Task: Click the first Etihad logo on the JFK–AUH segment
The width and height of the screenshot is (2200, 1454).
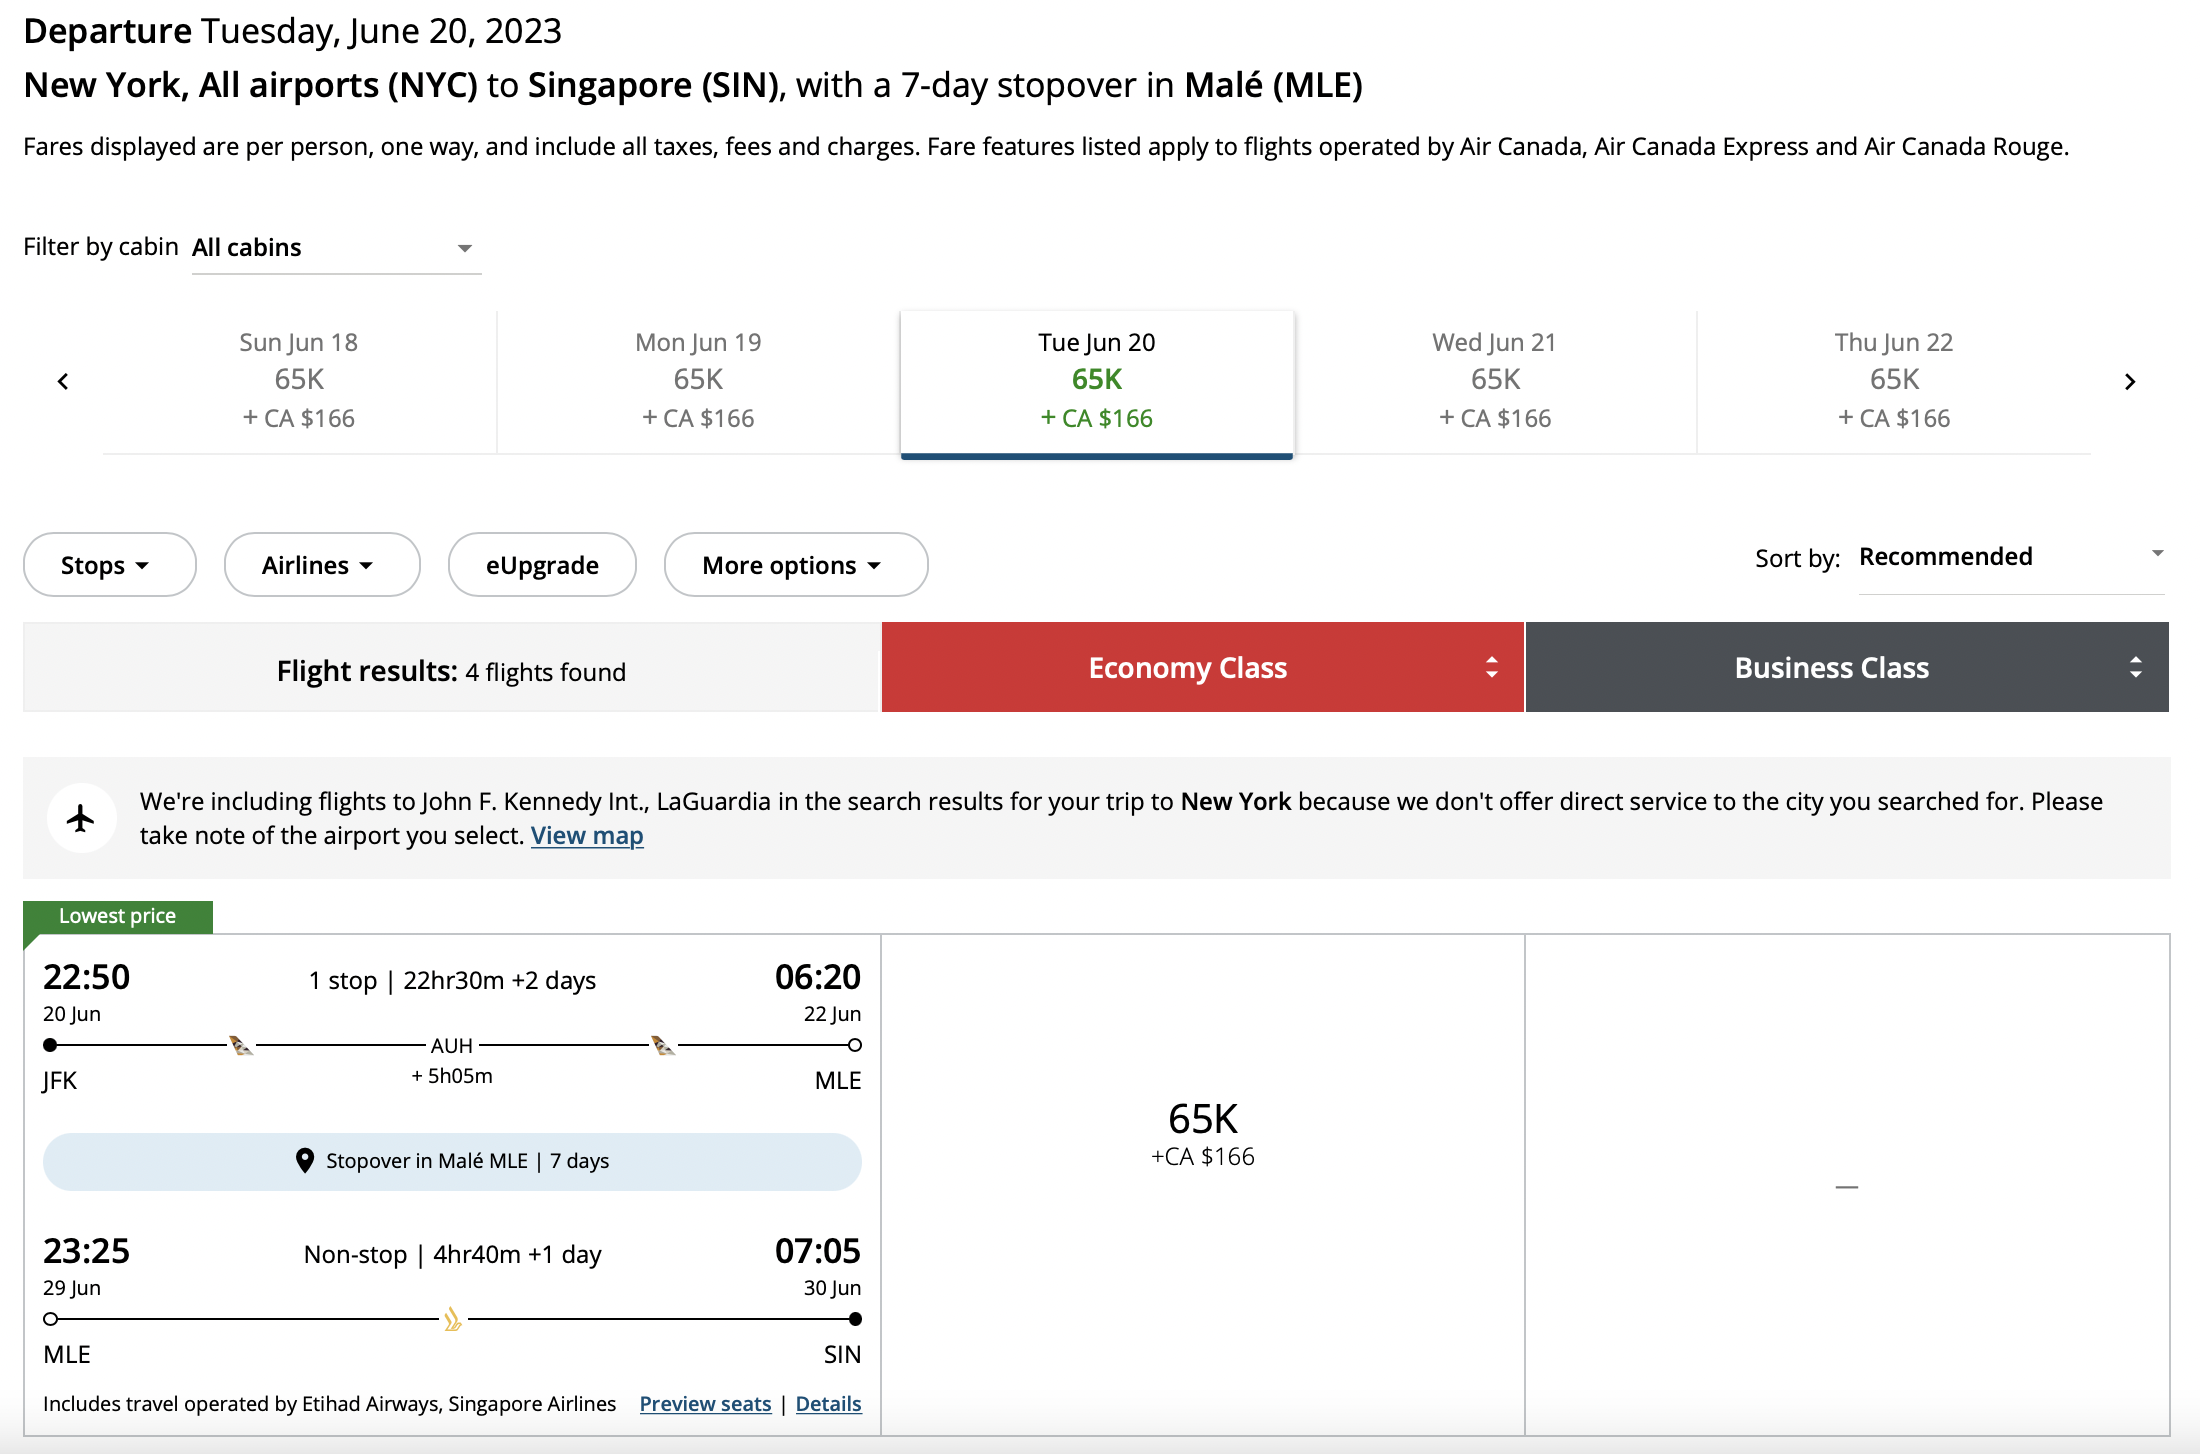Action: pos(241,1046)
